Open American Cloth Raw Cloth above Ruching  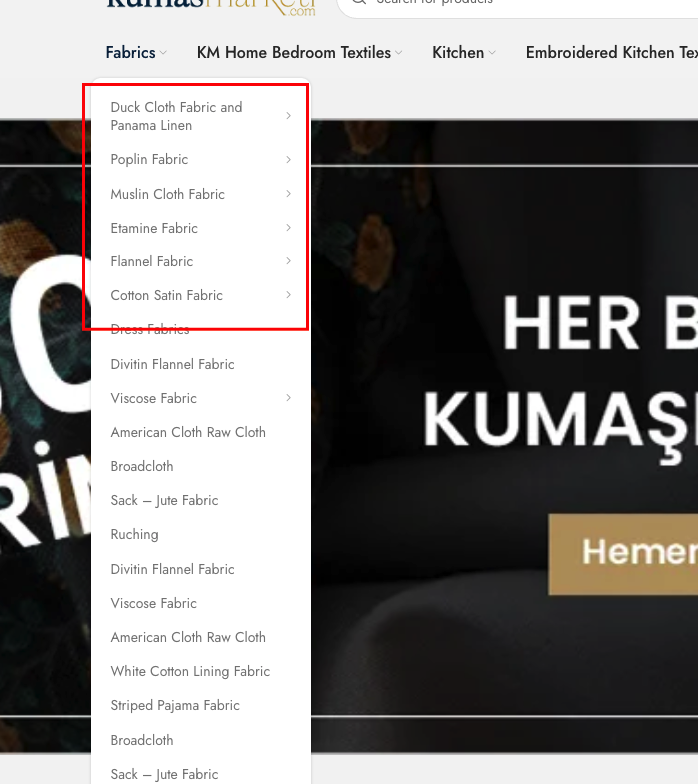(x=188, y=432)
